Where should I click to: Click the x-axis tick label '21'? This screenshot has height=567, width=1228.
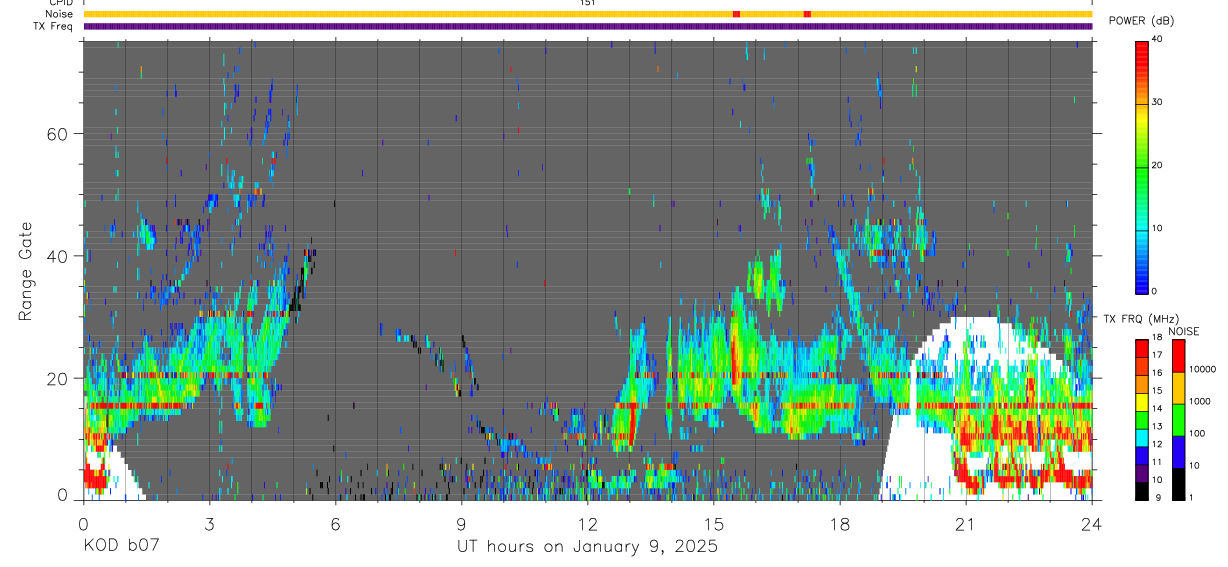pyautogui.click(x=965, y=524)
